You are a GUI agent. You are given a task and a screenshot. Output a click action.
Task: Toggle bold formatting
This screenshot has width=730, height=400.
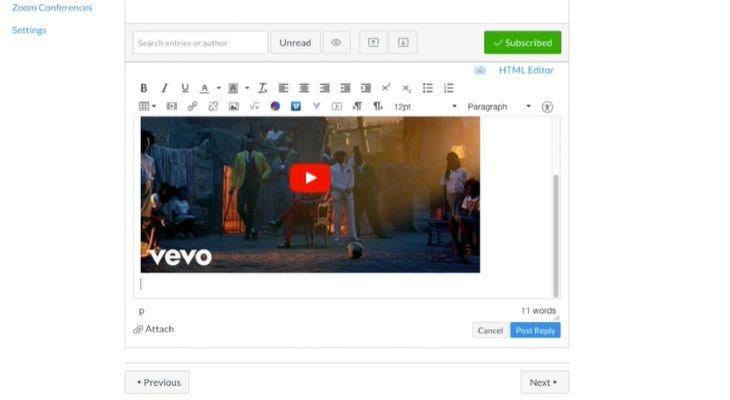click(144, 88)
